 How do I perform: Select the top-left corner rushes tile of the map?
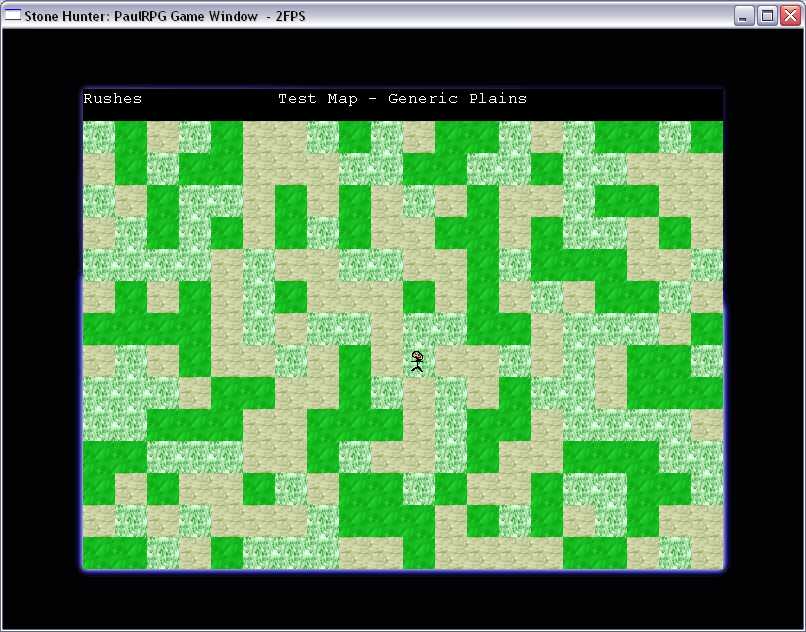[98, 137]
